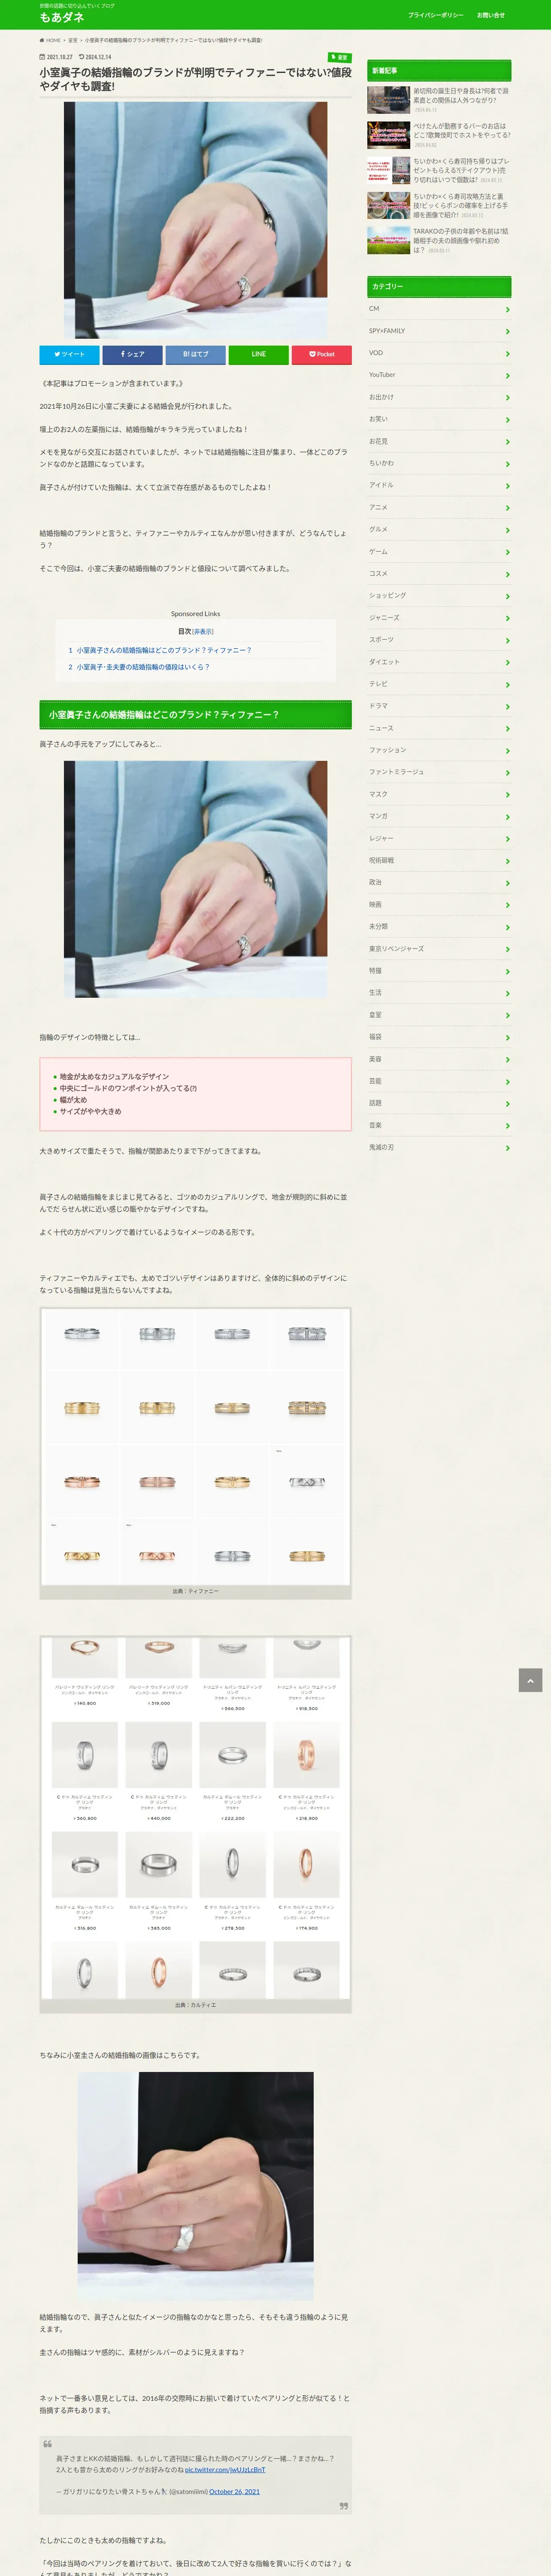The image size is (551, 2576).
Task: Open the 皇室 sidebar category
Action: coord(439,1014)
